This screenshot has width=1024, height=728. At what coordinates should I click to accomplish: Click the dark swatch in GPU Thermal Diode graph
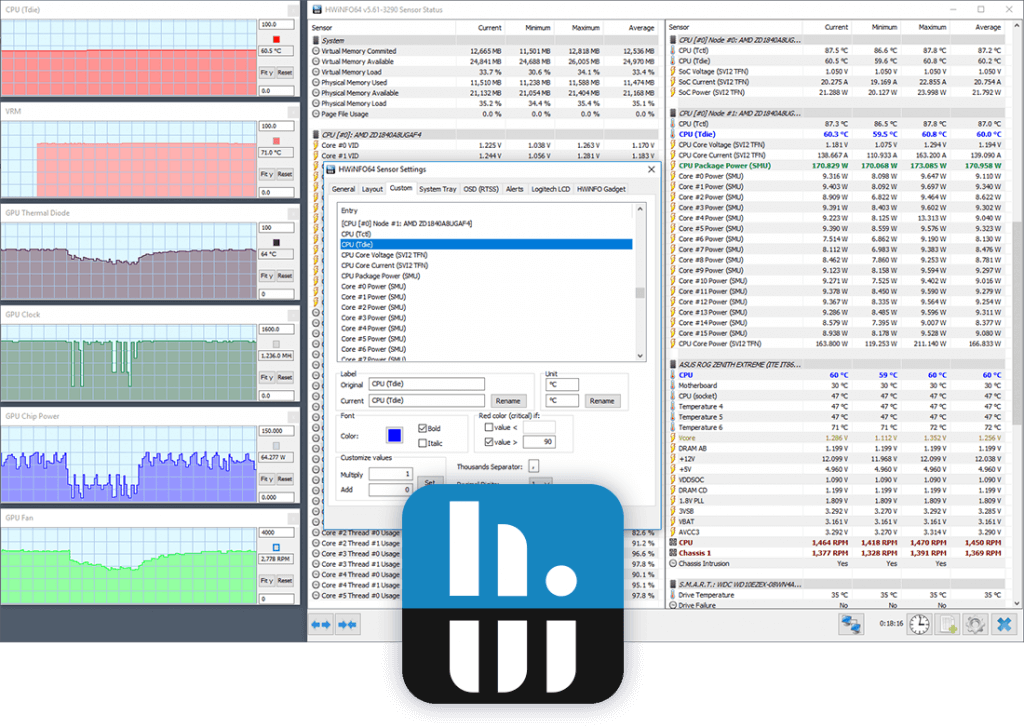pos(276,242)
